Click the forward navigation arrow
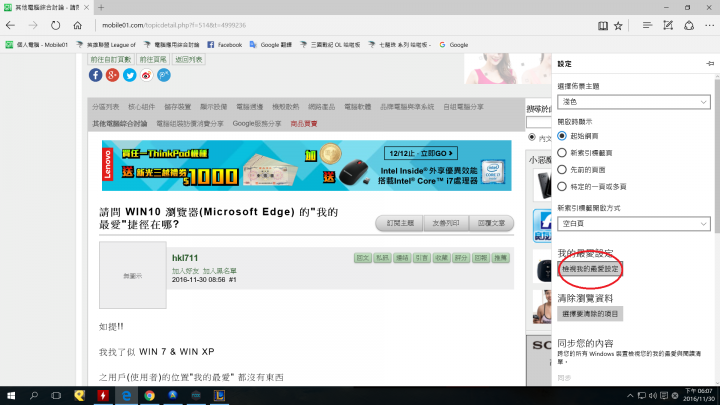Viewport: 720px width, 405px height. click(x=33, y=25)
